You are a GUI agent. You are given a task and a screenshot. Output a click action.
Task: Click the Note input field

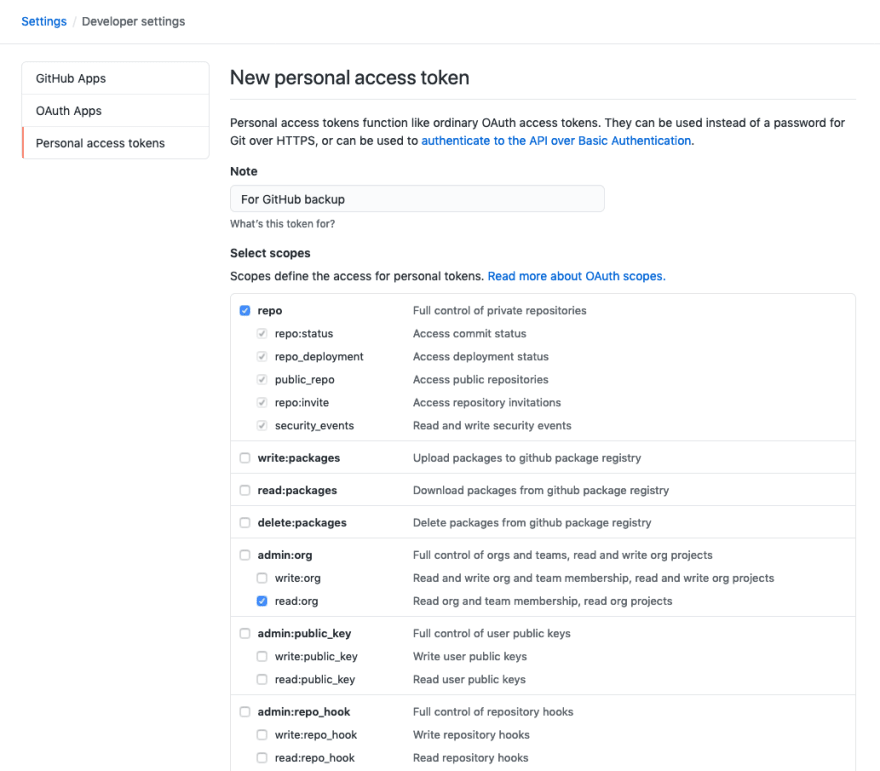pyautogui.click(x=417, y=199)
